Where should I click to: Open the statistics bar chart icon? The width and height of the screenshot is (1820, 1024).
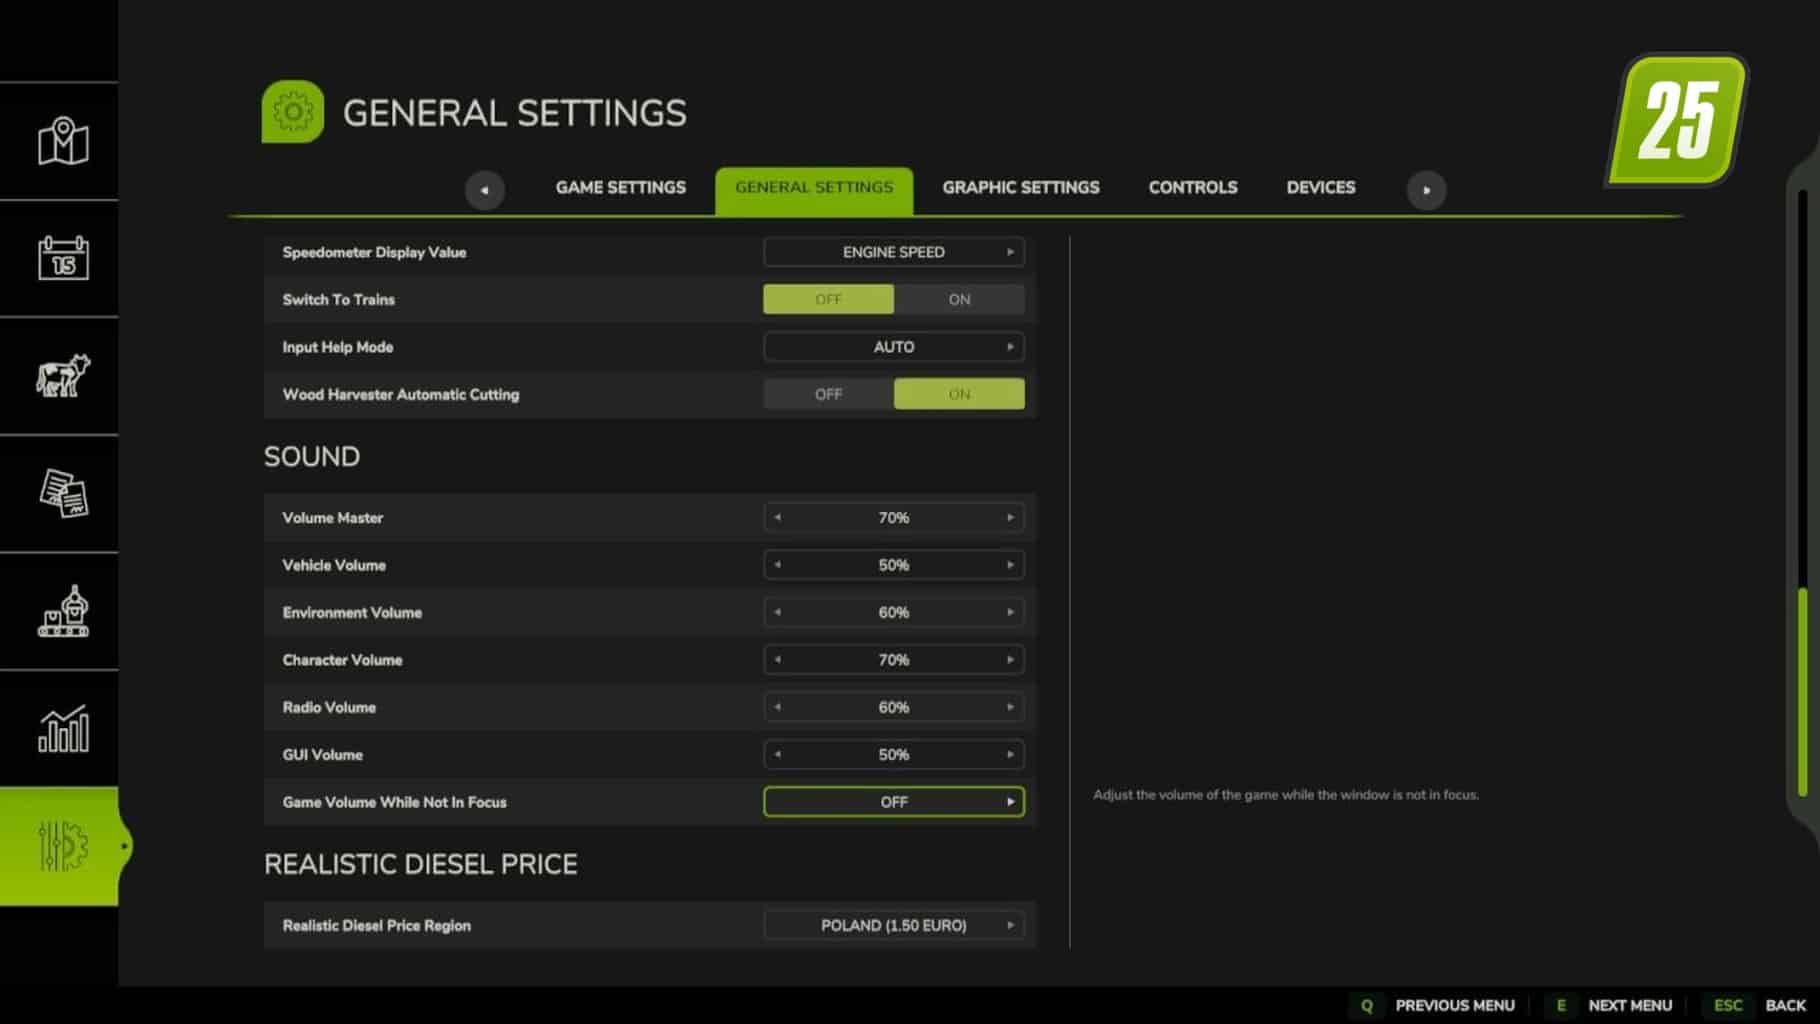pyautogui.click(x=63, y=728)
